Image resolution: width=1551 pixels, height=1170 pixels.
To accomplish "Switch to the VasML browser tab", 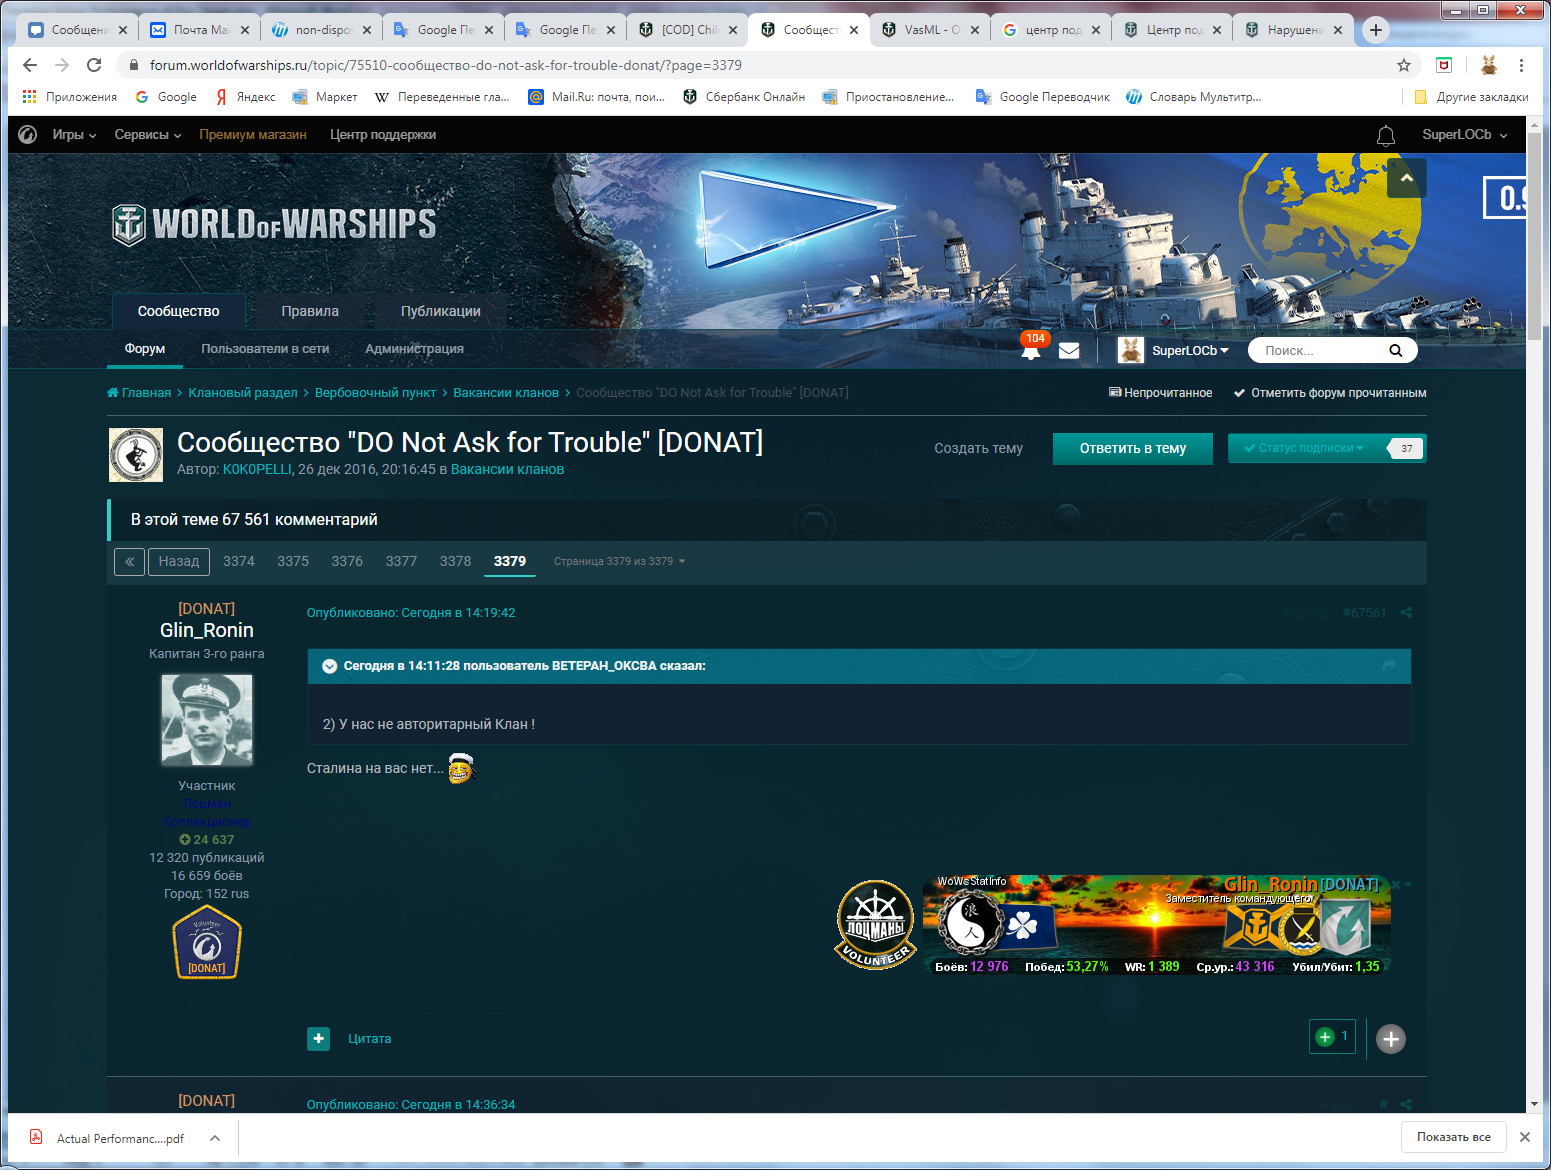I will [930, 30].
